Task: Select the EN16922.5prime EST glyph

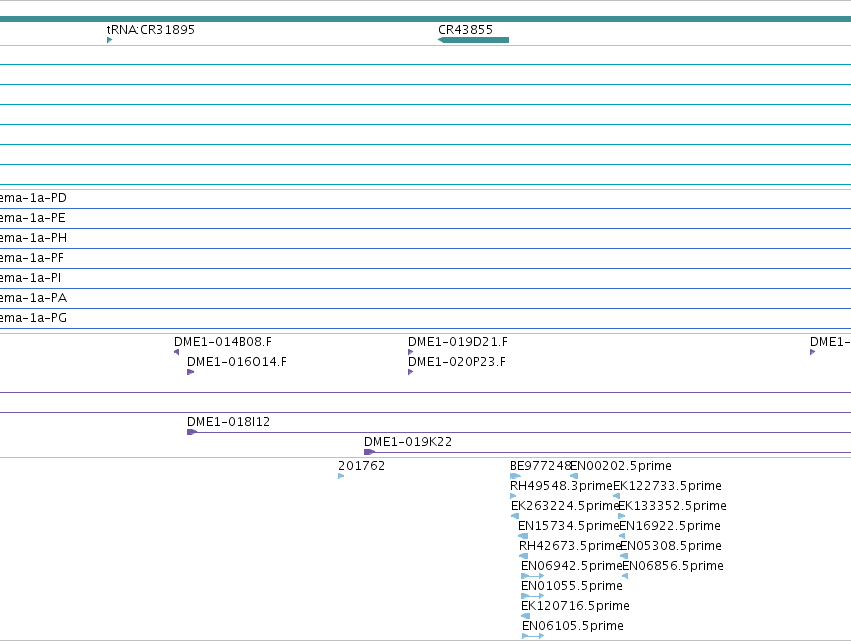Action: click(623, 536)
